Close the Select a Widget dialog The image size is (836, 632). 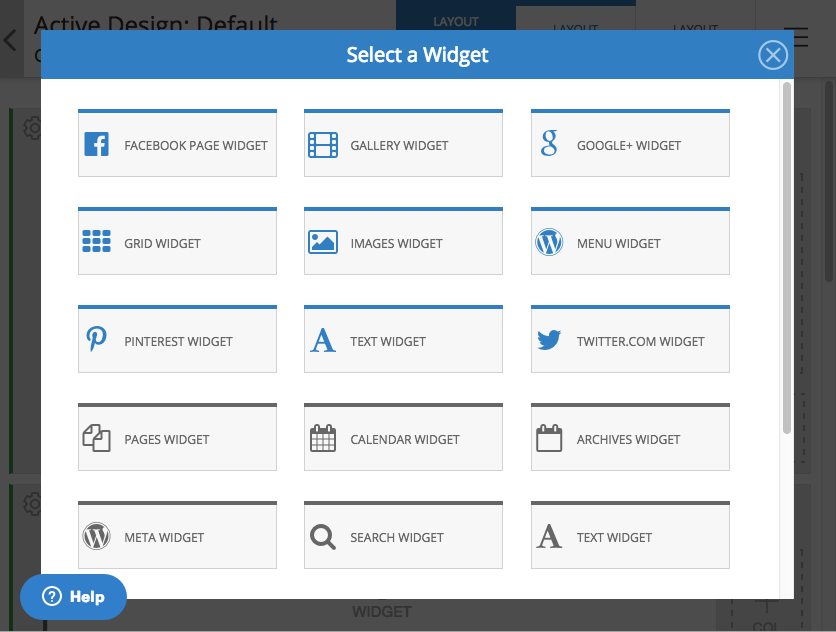click(773, 54)
